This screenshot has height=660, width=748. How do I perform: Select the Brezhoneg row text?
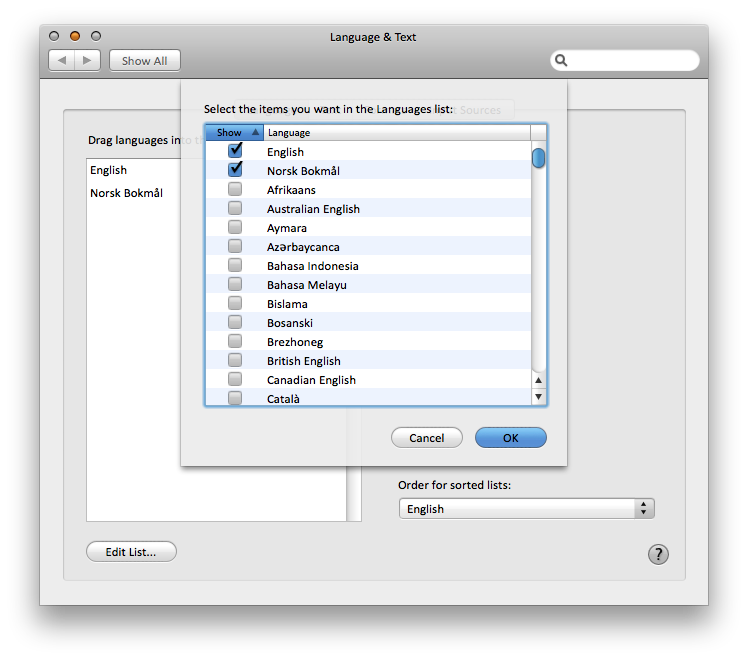click(295, 342)
